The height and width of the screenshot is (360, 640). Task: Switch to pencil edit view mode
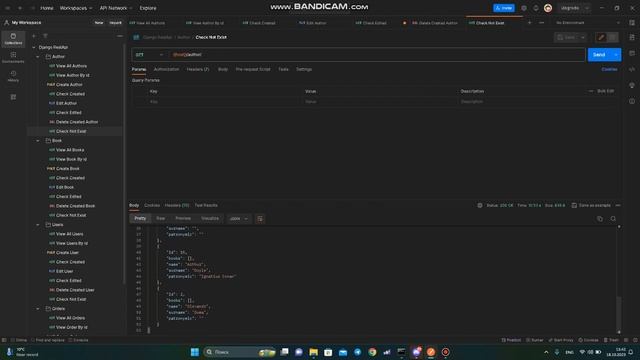click(601, 37)
